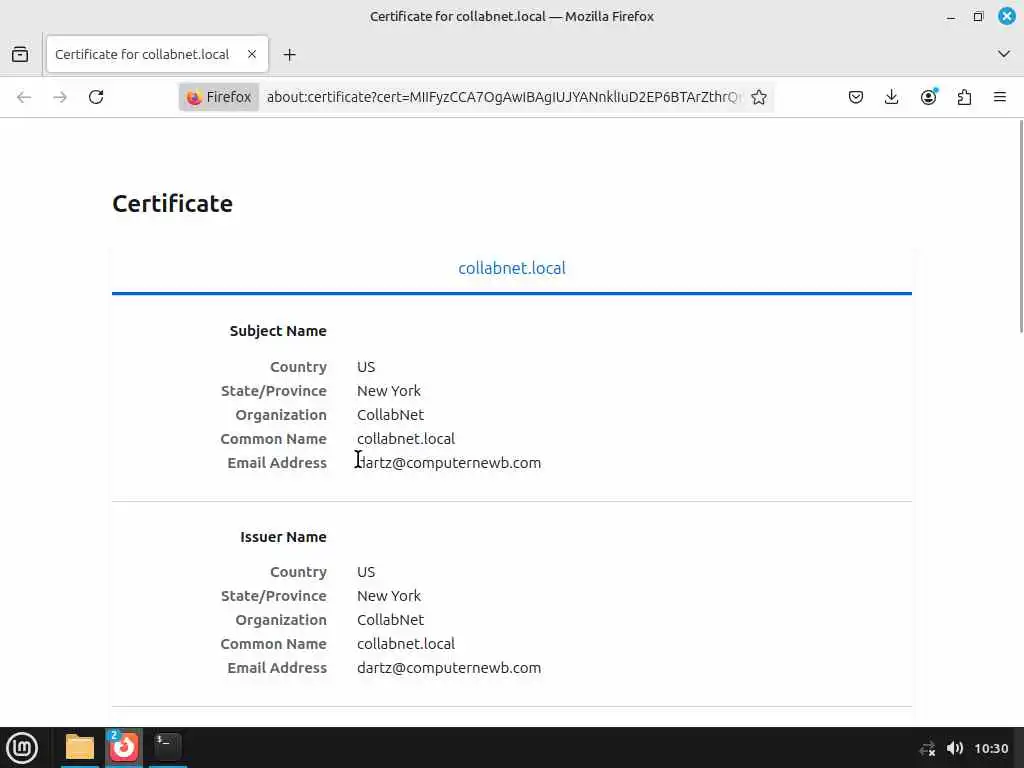1024x768 pixels.
Task: Click Issuer State value New York
Action: pos(389,596)
